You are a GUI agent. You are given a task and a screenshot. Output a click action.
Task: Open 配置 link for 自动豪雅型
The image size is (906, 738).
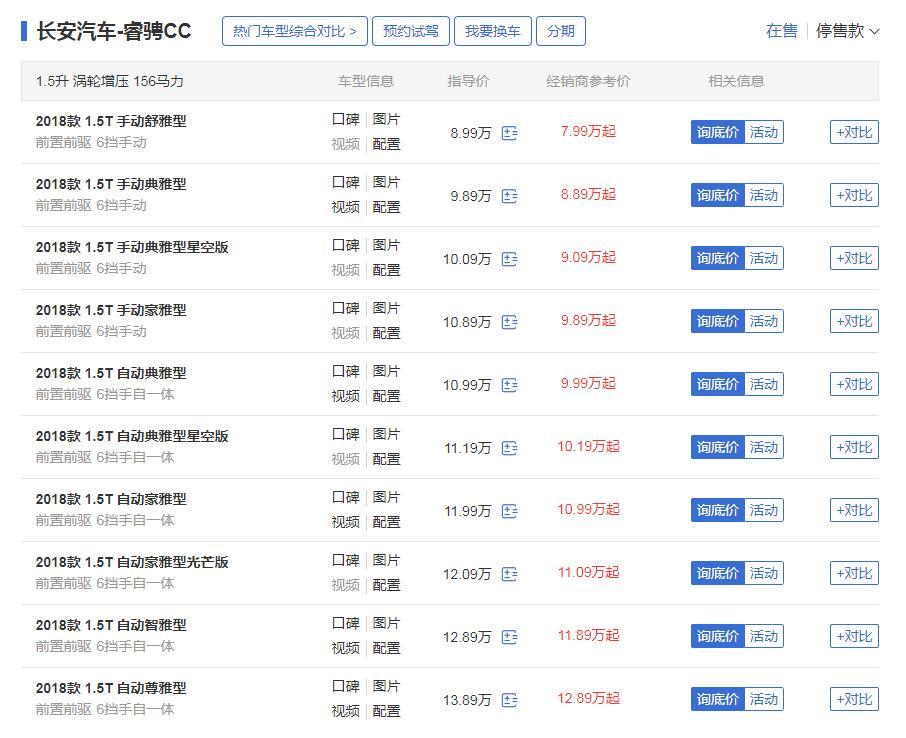[386, 522]
